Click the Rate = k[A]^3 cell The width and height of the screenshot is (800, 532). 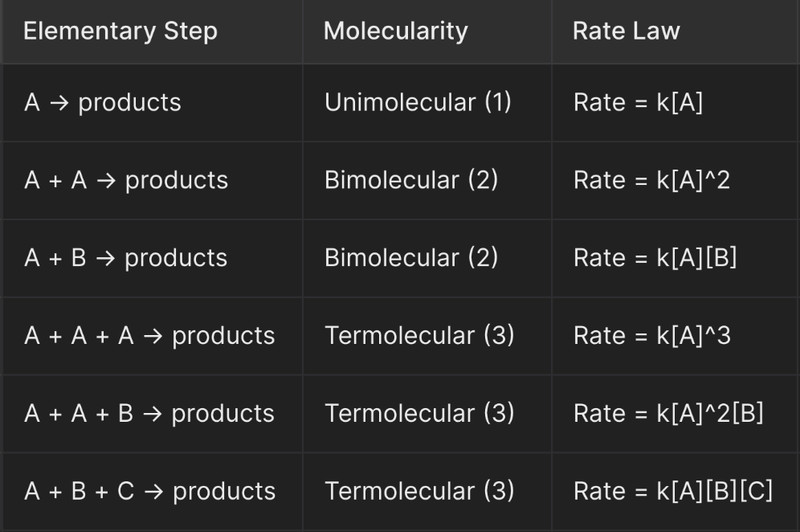point(652,336)
